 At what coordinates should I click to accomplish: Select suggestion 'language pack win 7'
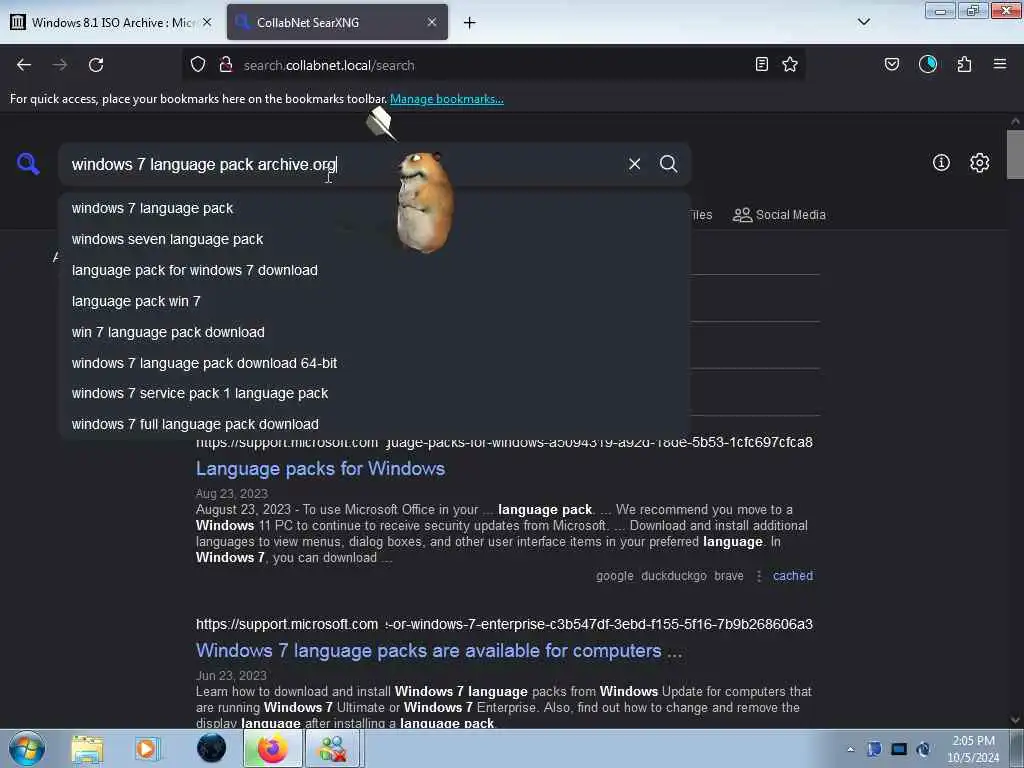(x=374, y=301)
